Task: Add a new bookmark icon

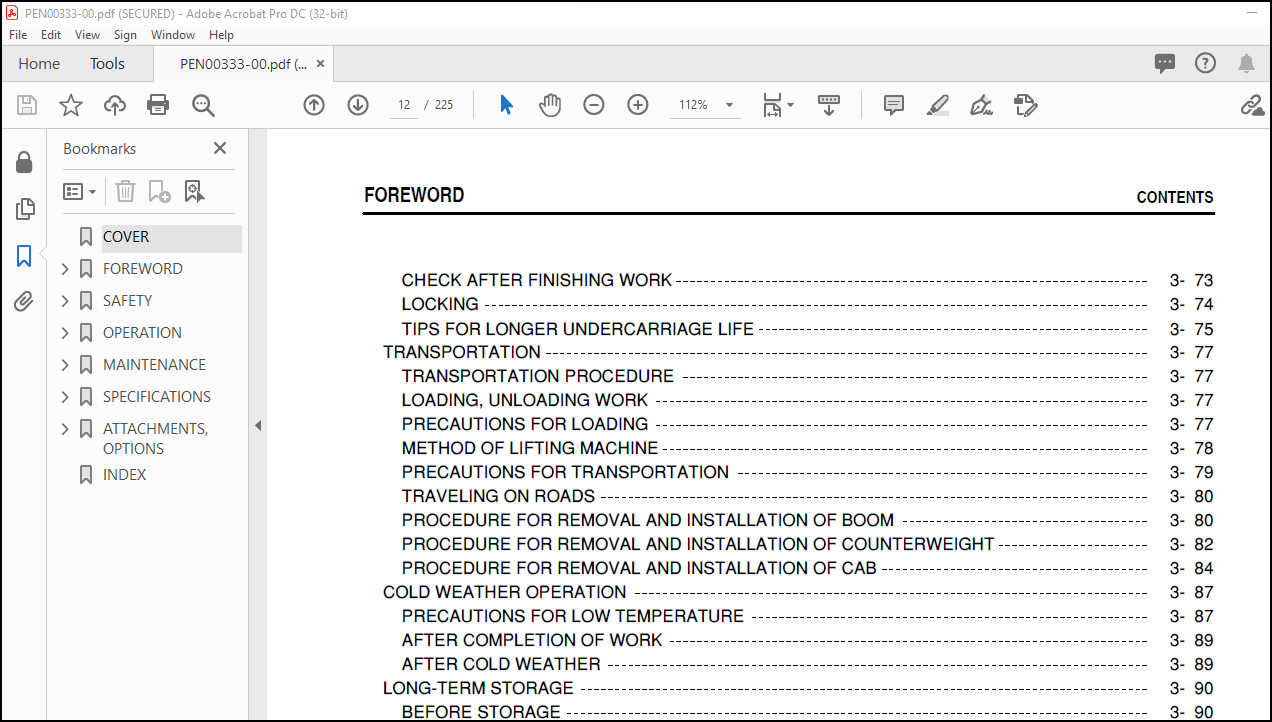Action: pyautogui.click(x=159, y=191)
